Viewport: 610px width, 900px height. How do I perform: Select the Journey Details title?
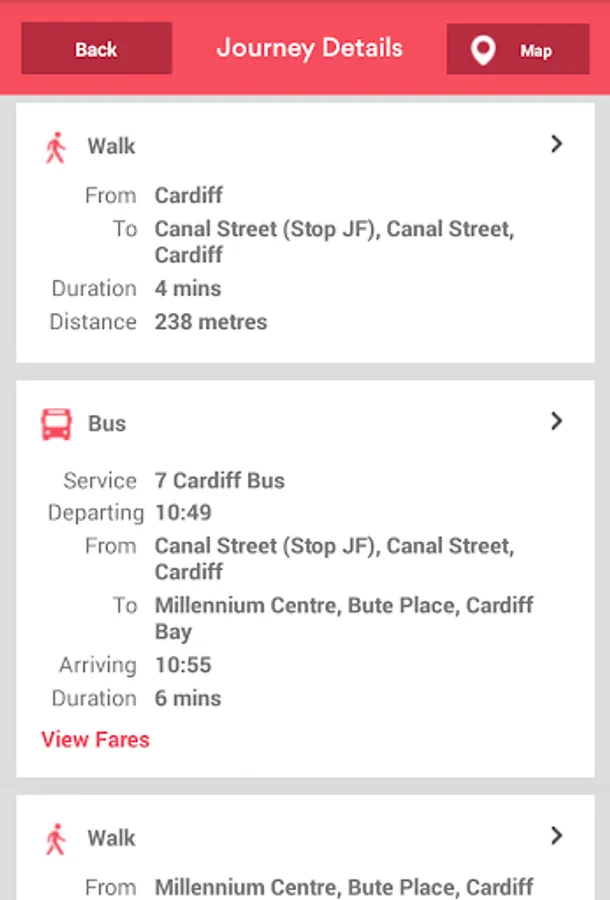point(309,48)
